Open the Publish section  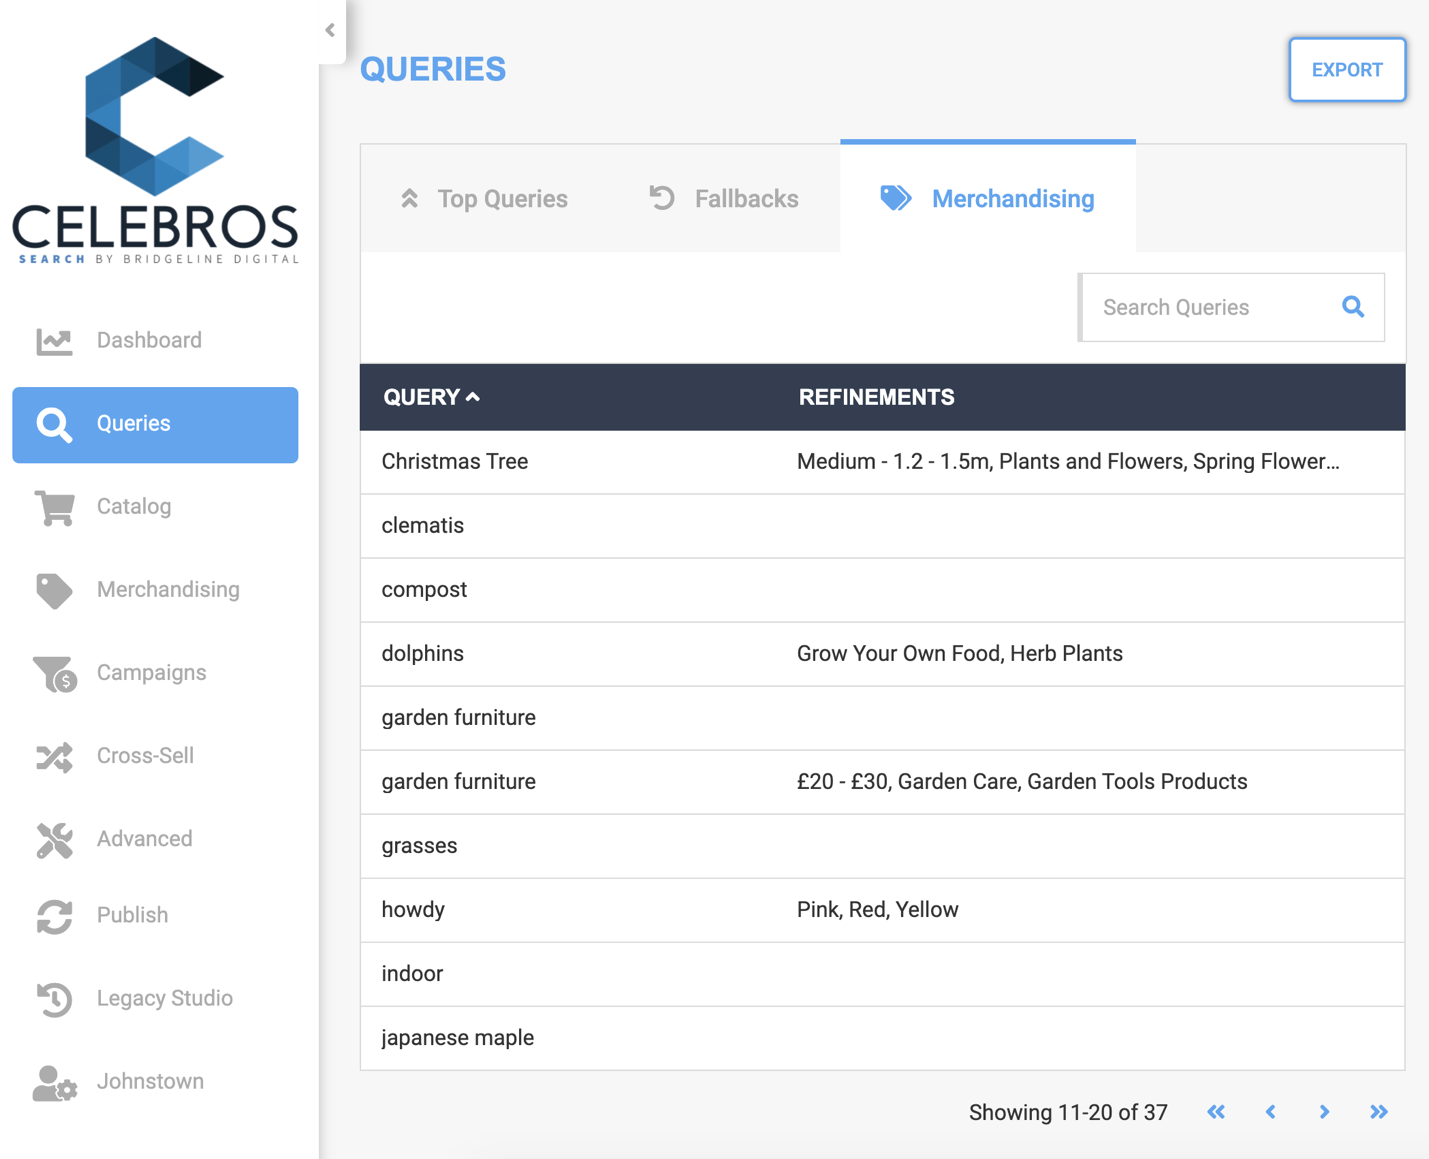tap(155, 915)
